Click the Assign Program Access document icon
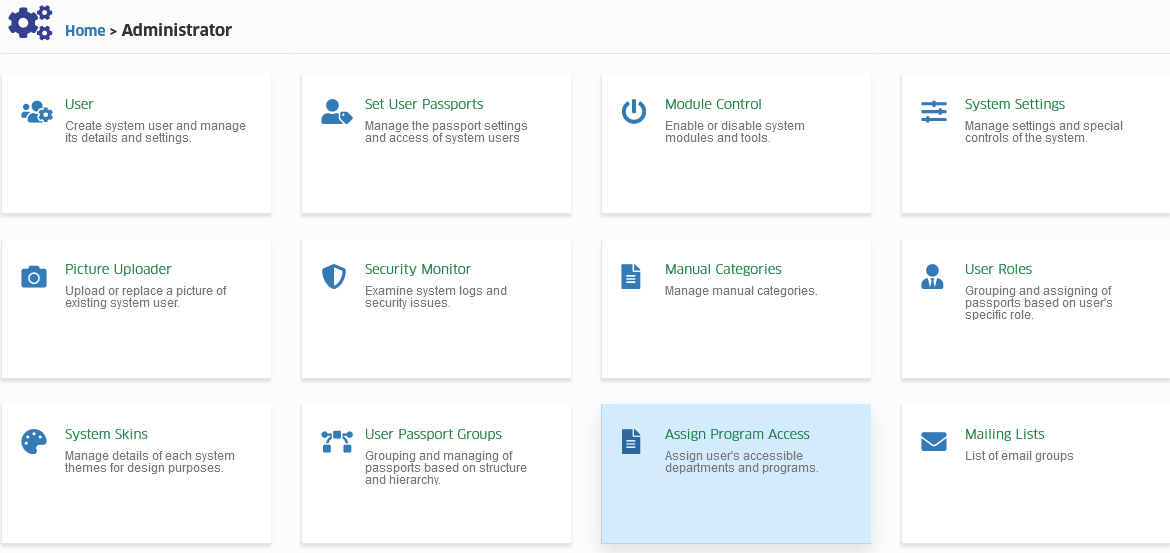 pyautogui.click(x=631, y=442)
